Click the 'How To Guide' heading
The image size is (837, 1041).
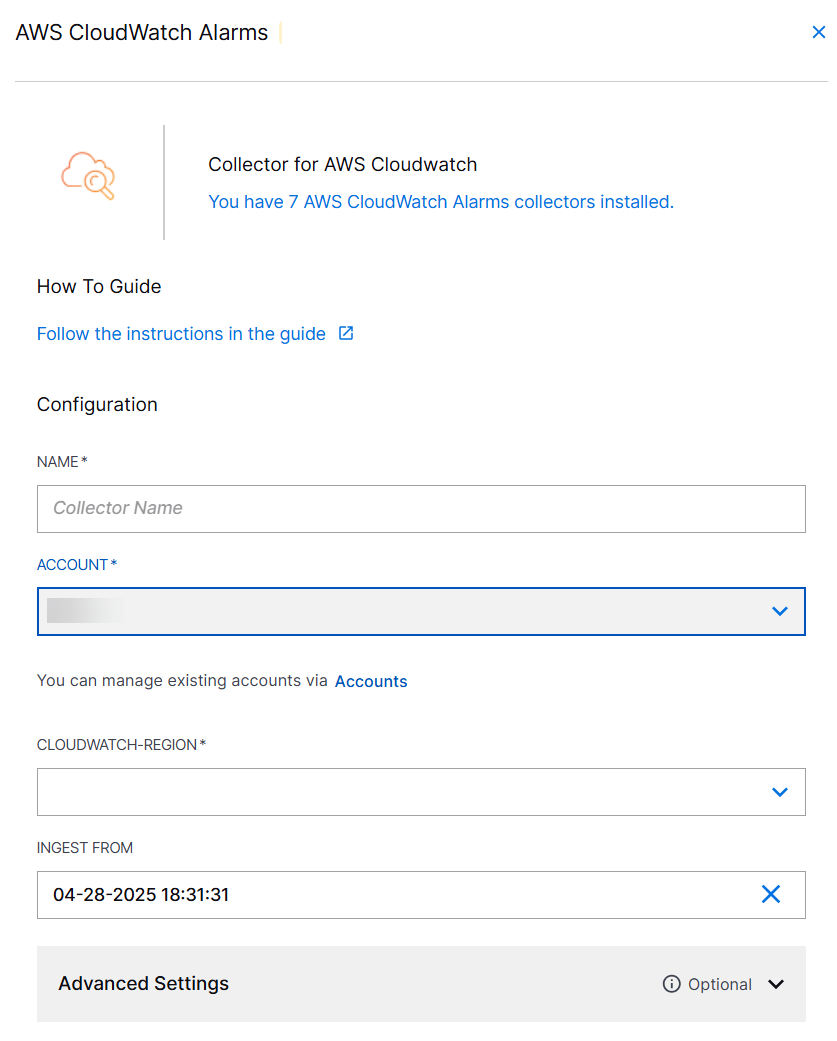(x=99, y=287)
